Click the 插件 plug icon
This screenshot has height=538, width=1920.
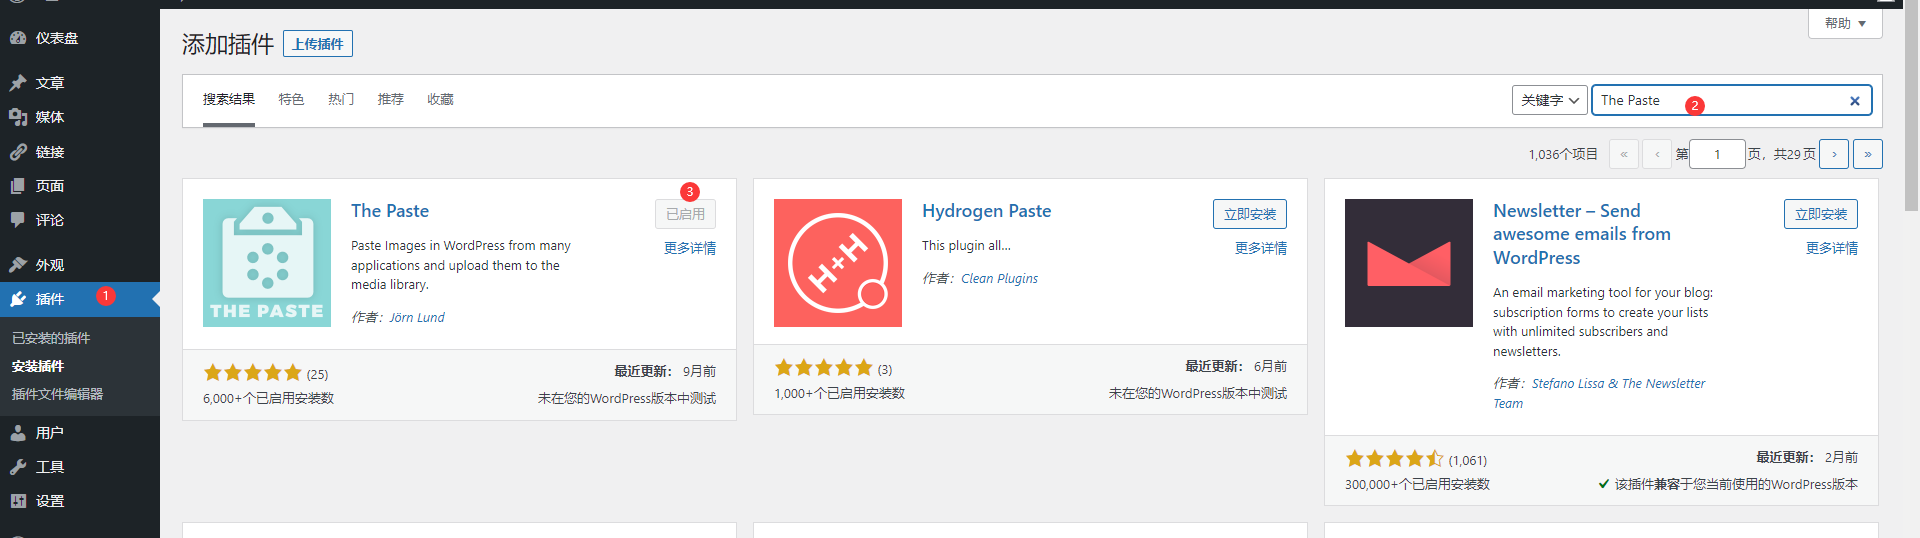18,299
